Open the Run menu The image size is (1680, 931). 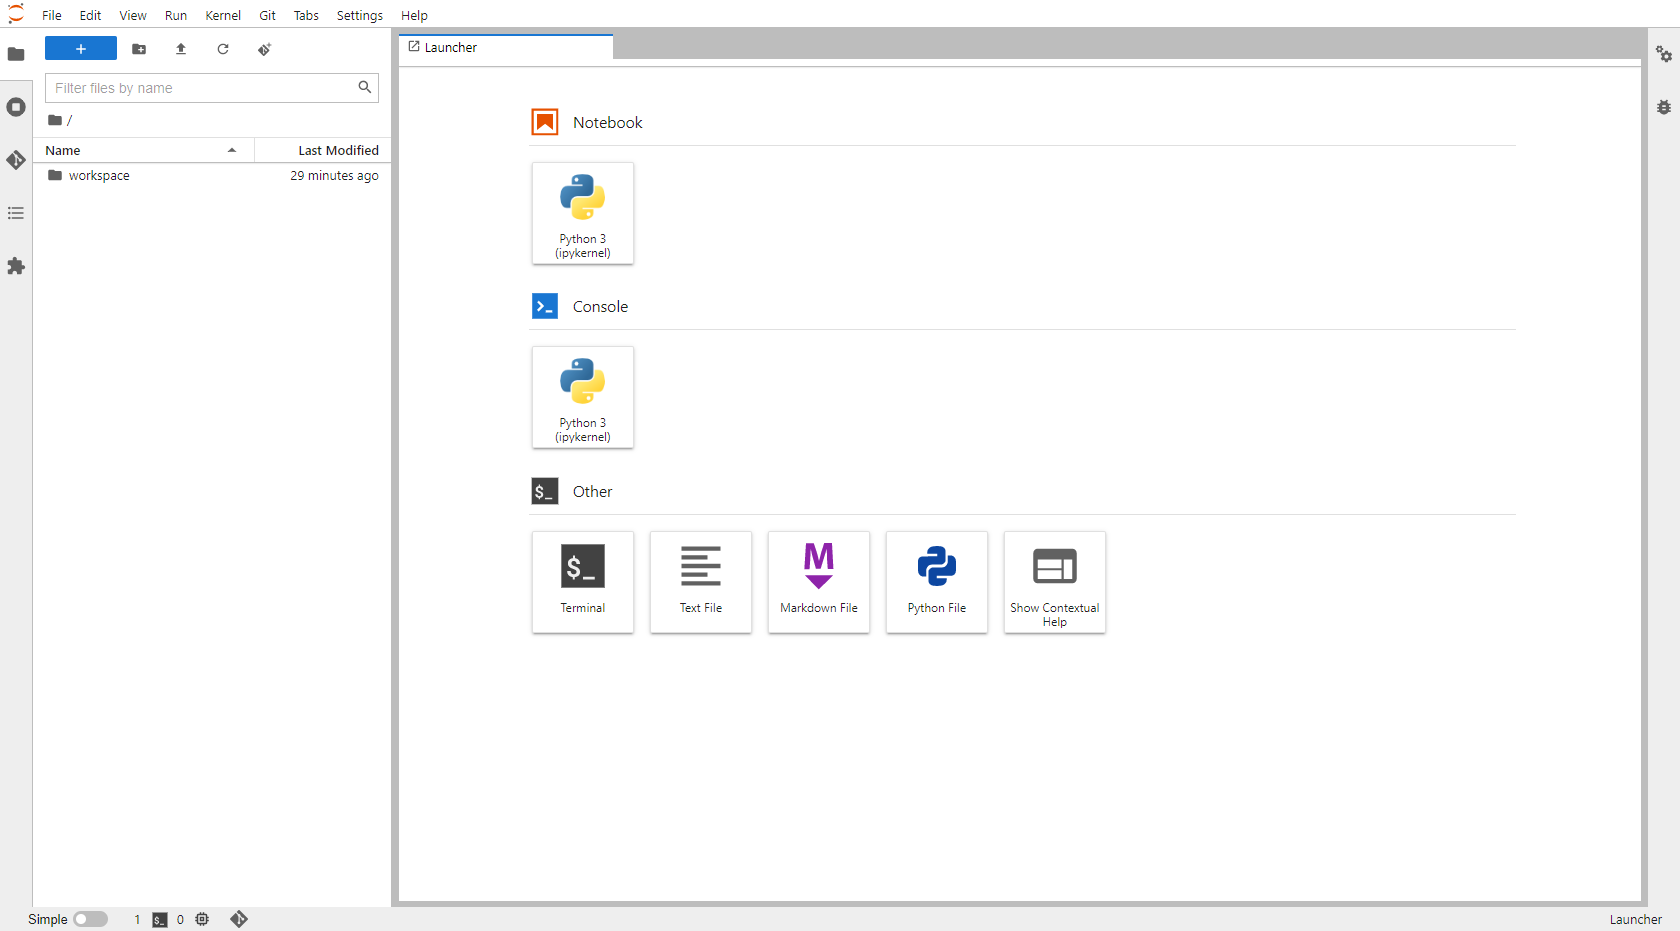tap(176, 15)
